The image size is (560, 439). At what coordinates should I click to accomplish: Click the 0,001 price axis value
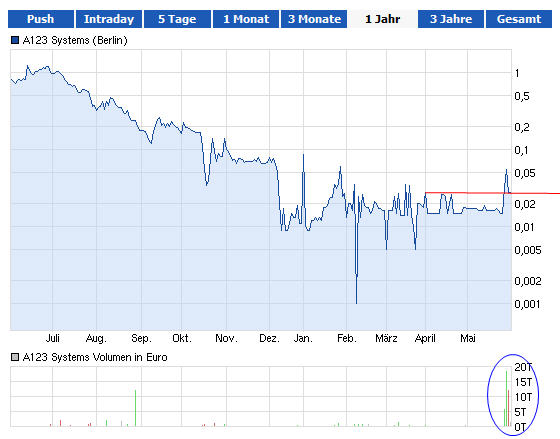point(527,304)
